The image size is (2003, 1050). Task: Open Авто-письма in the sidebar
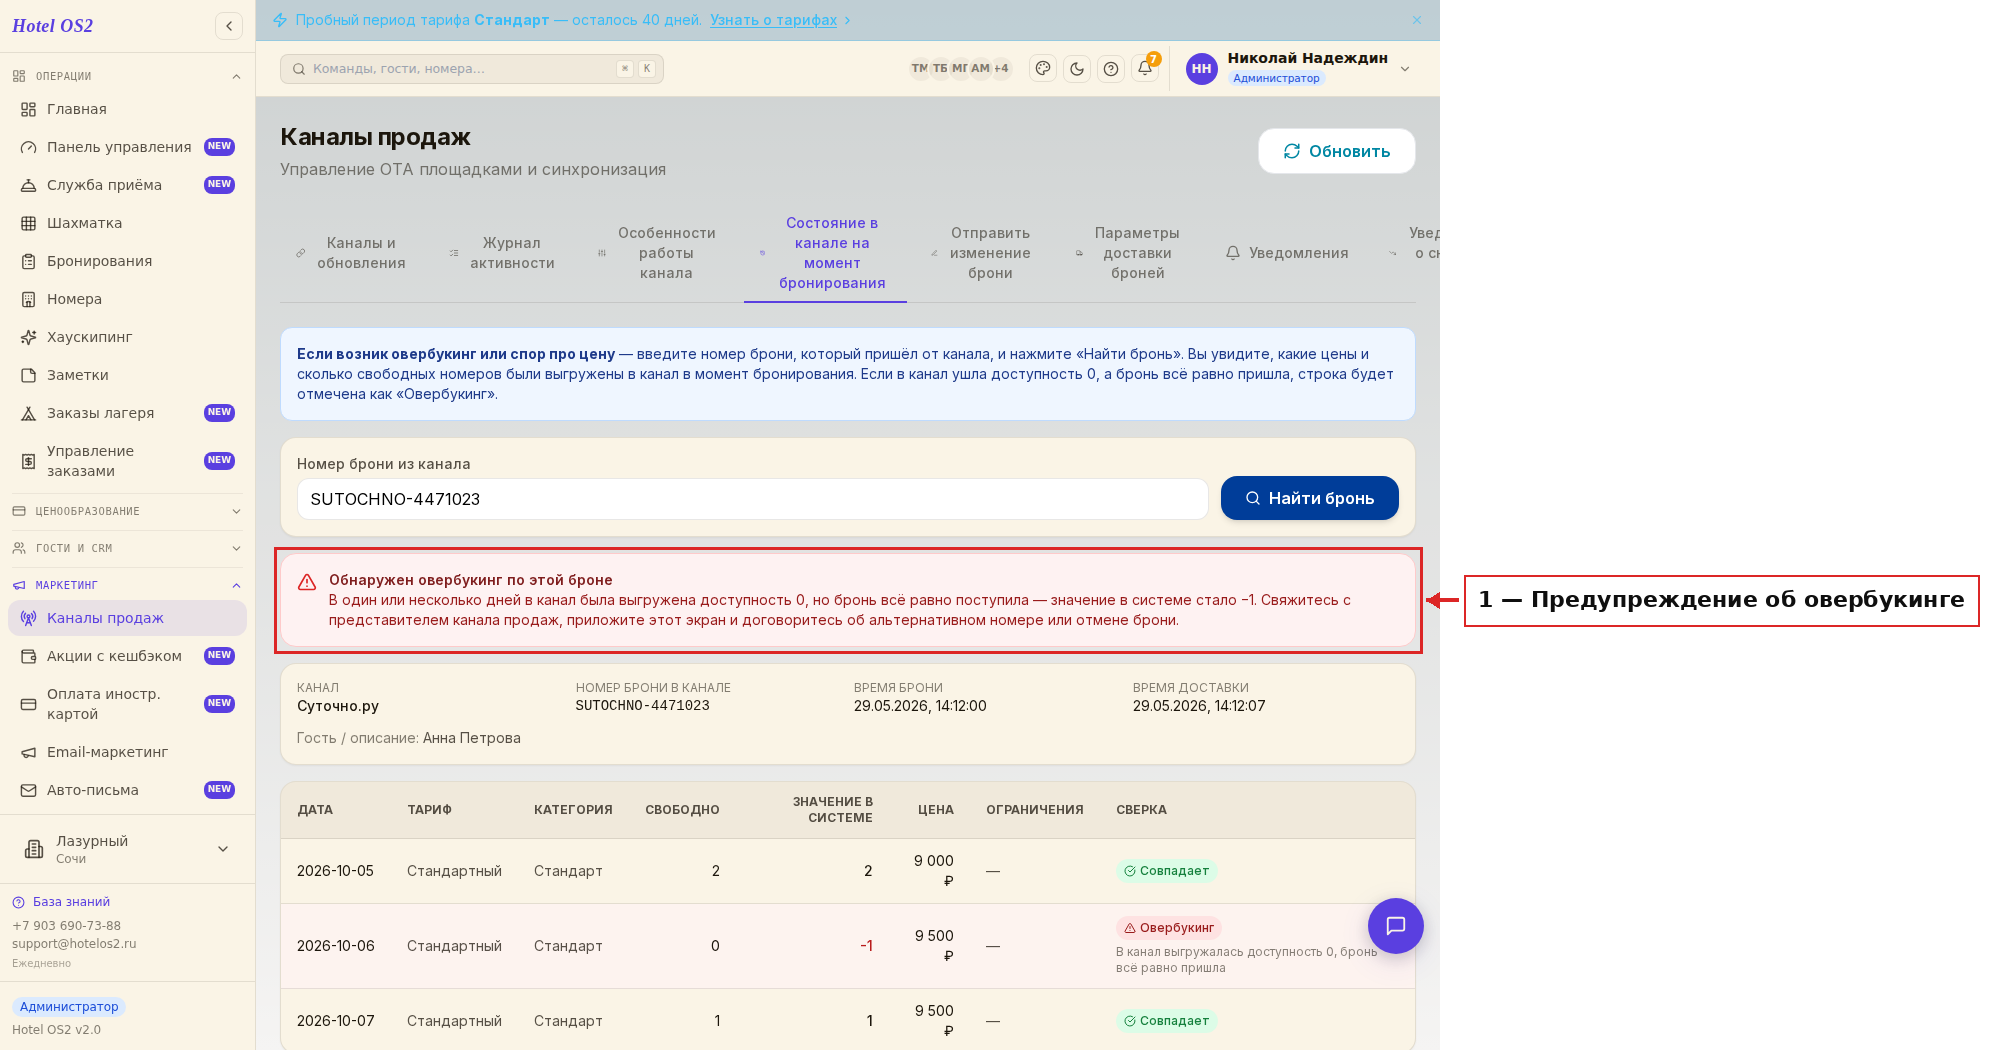point(127,790)
